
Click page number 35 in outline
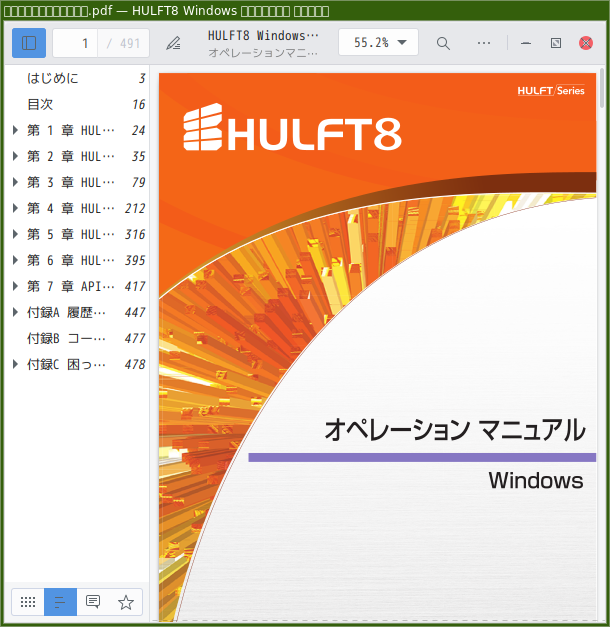pos(139,156)
